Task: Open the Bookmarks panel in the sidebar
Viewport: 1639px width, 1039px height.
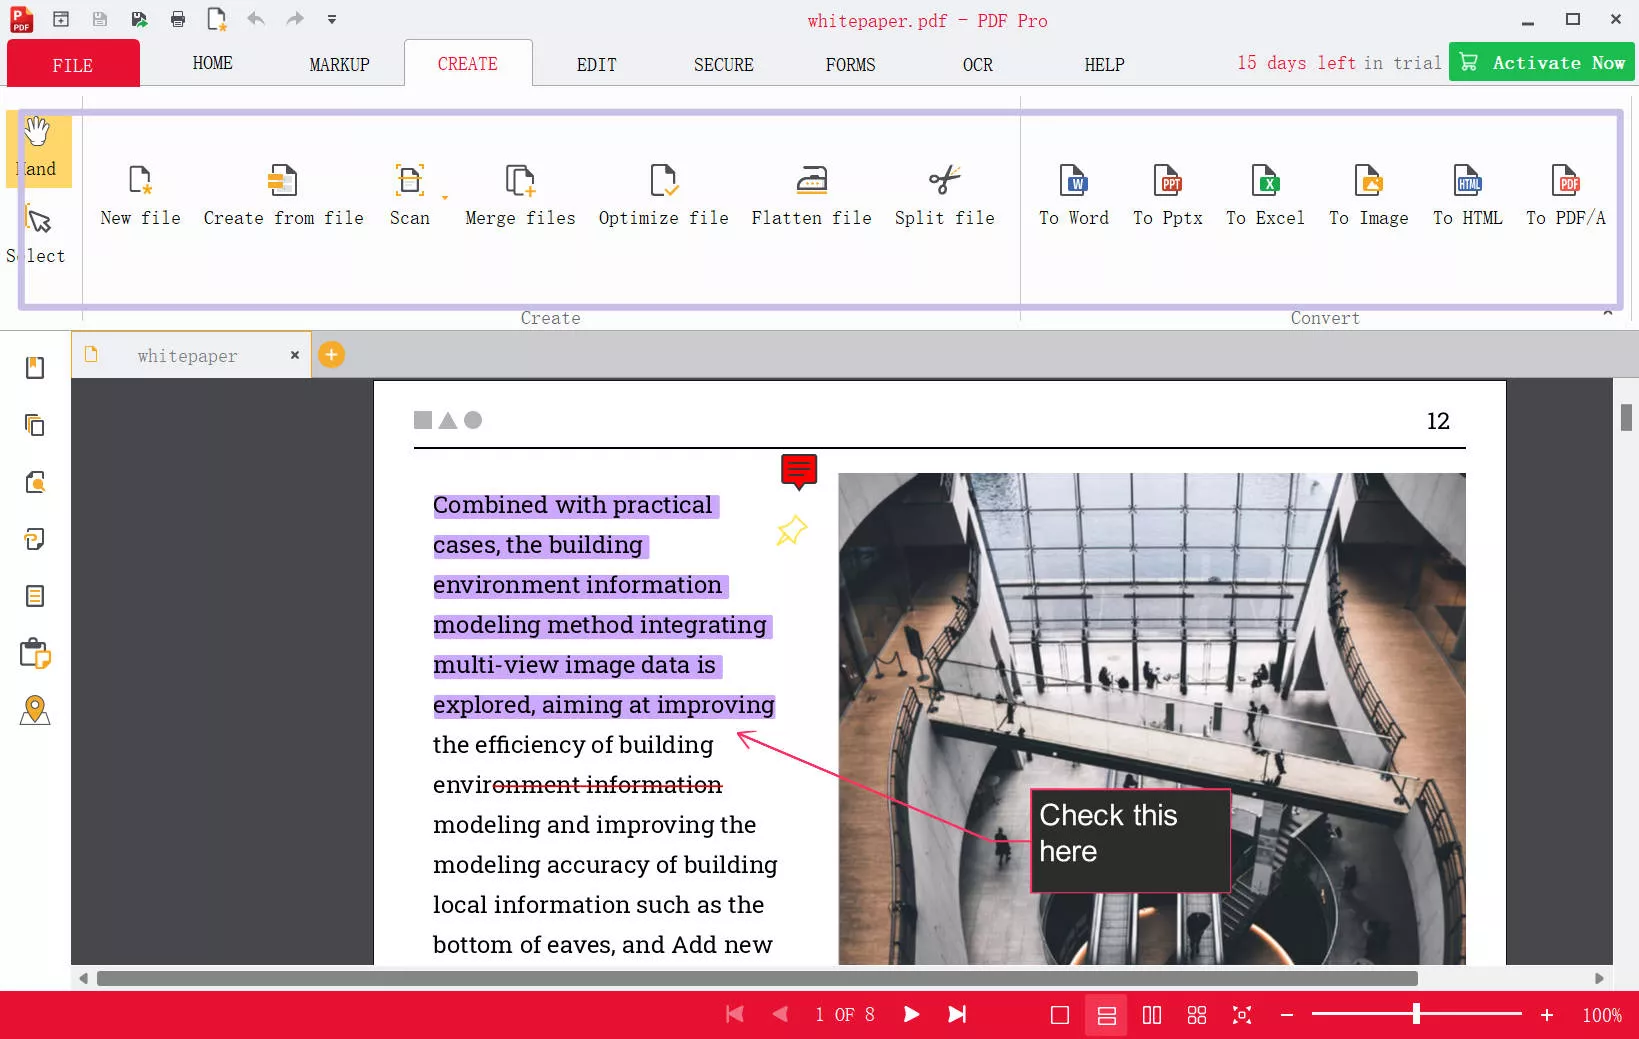Action: pyautogui.click(x=35, y=367)
